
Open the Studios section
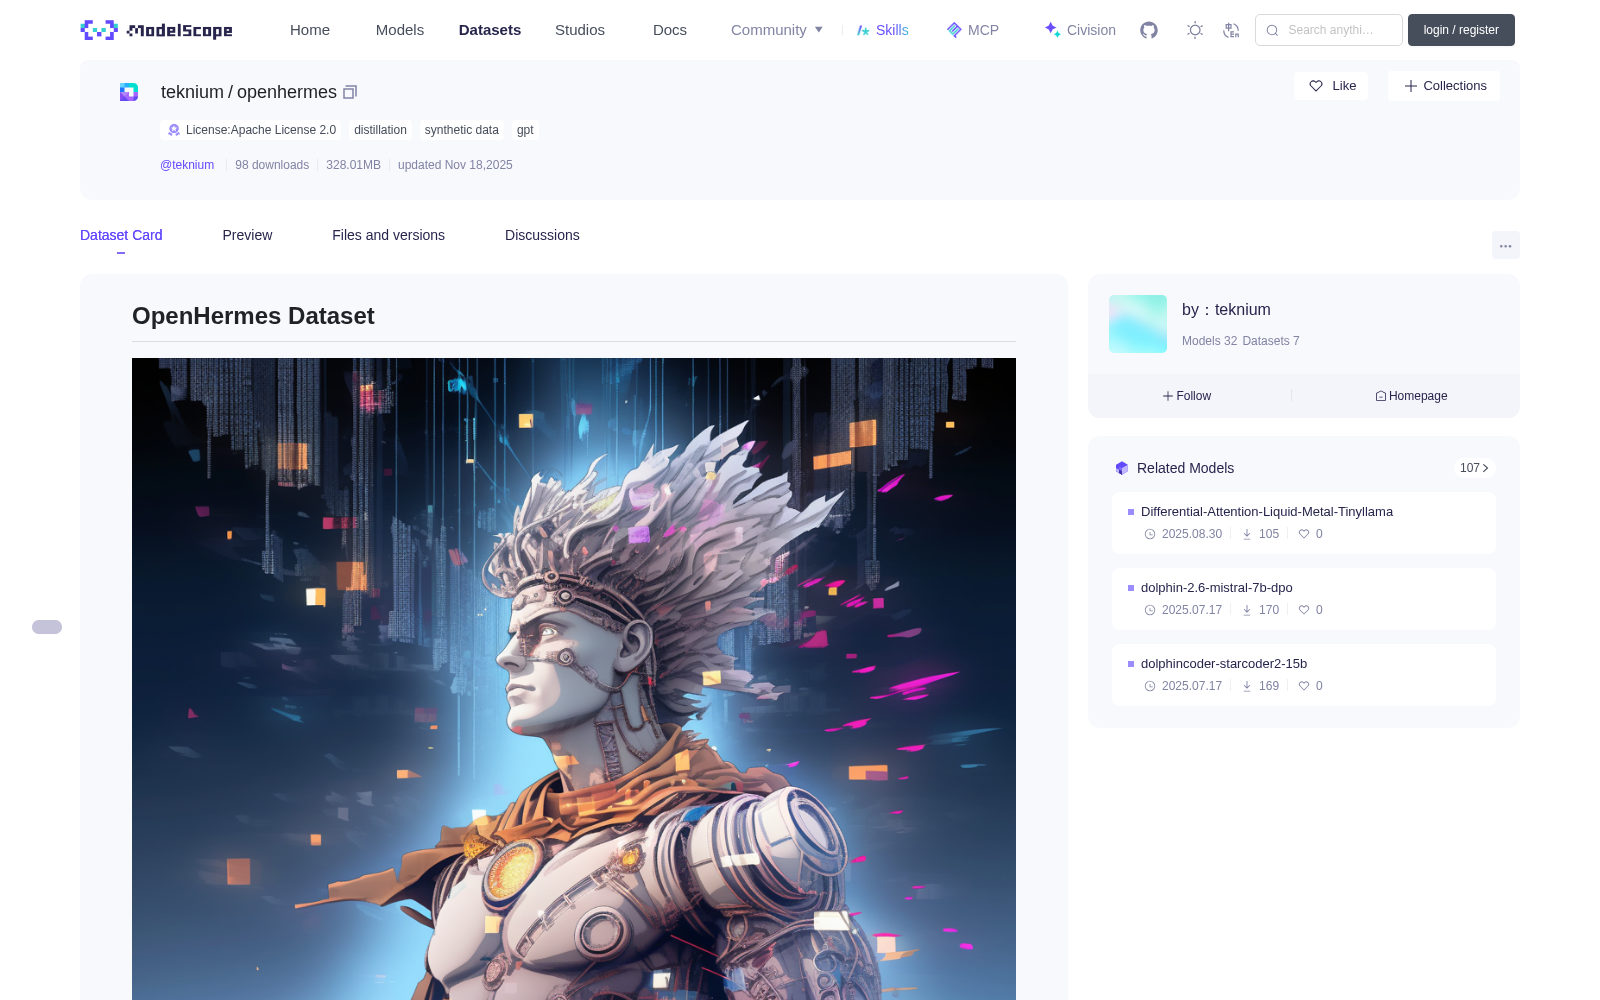[580, 30]
